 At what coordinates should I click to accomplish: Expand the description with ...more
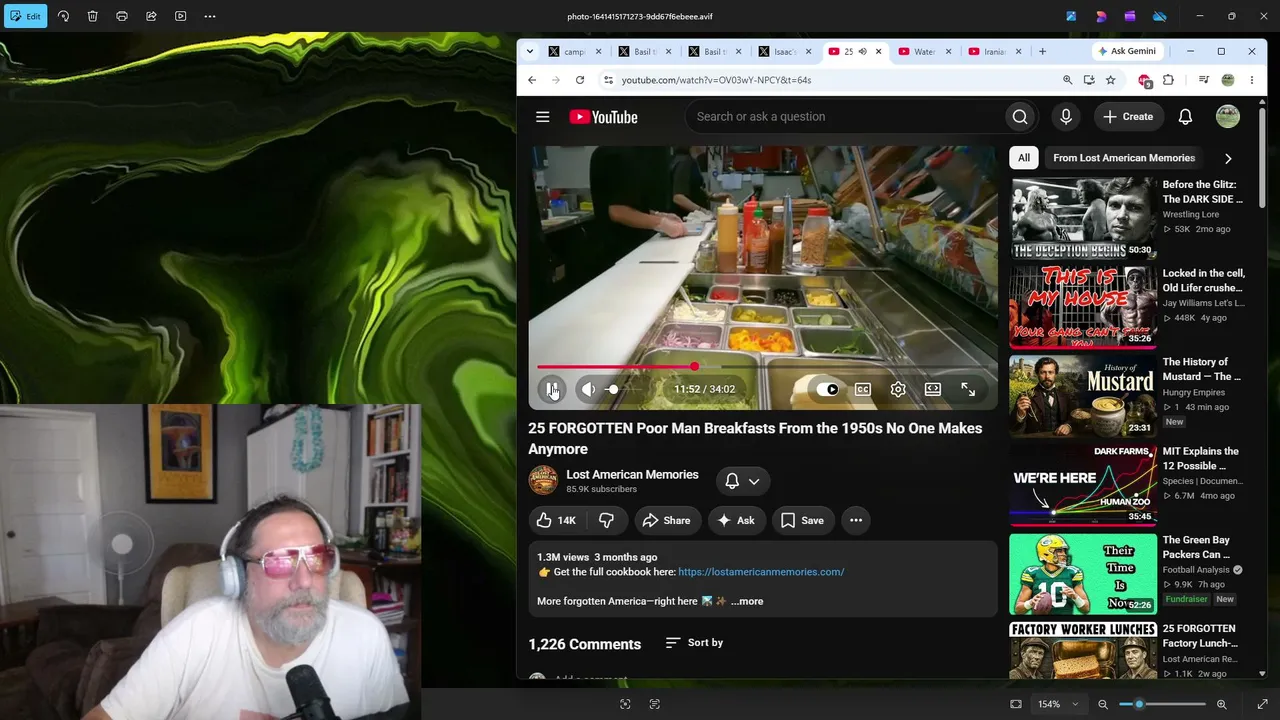[747, 601]
